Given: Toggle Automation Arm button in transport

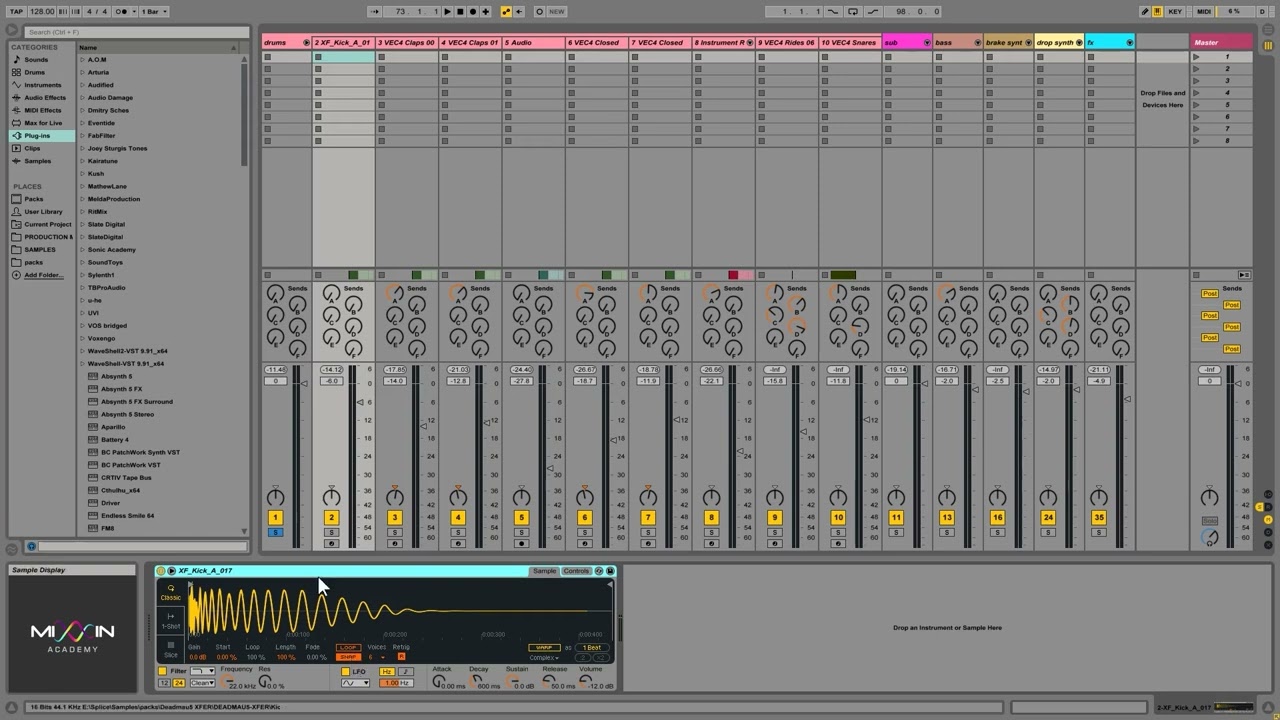Looking at the screenshot, I should click(507, 11).
